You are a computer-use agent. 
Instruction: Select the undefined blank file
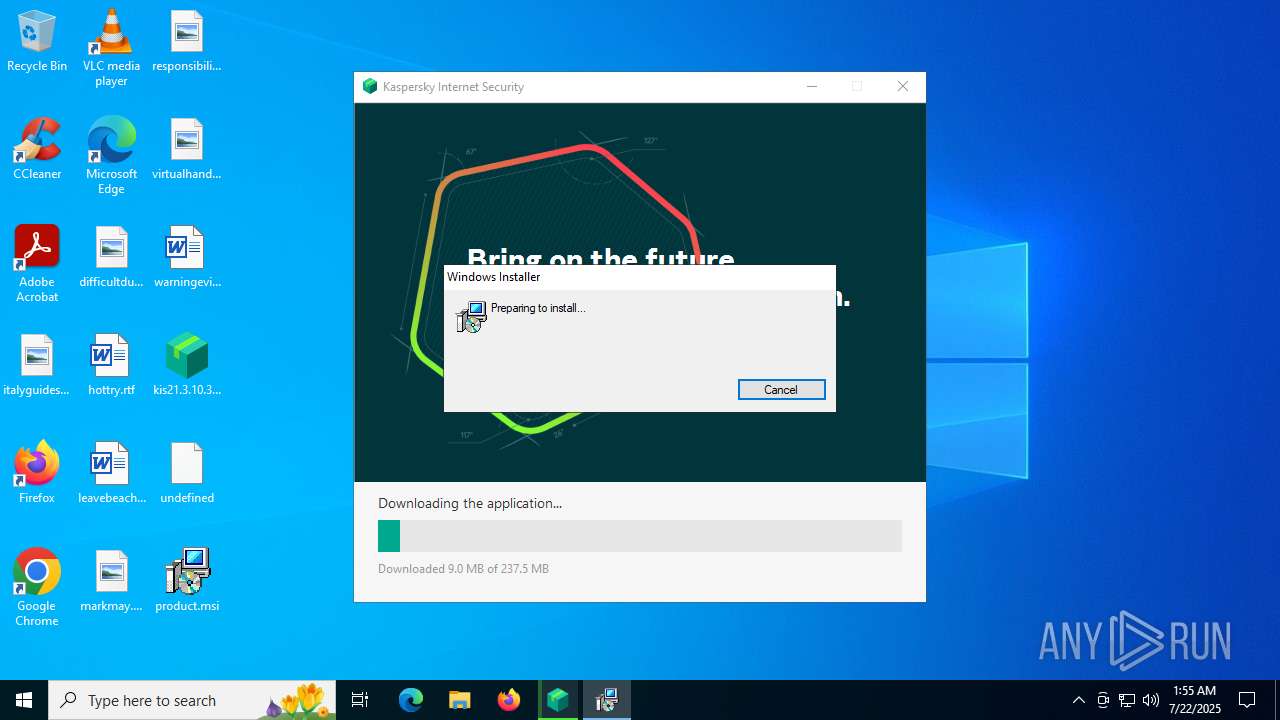click(187, 474)
